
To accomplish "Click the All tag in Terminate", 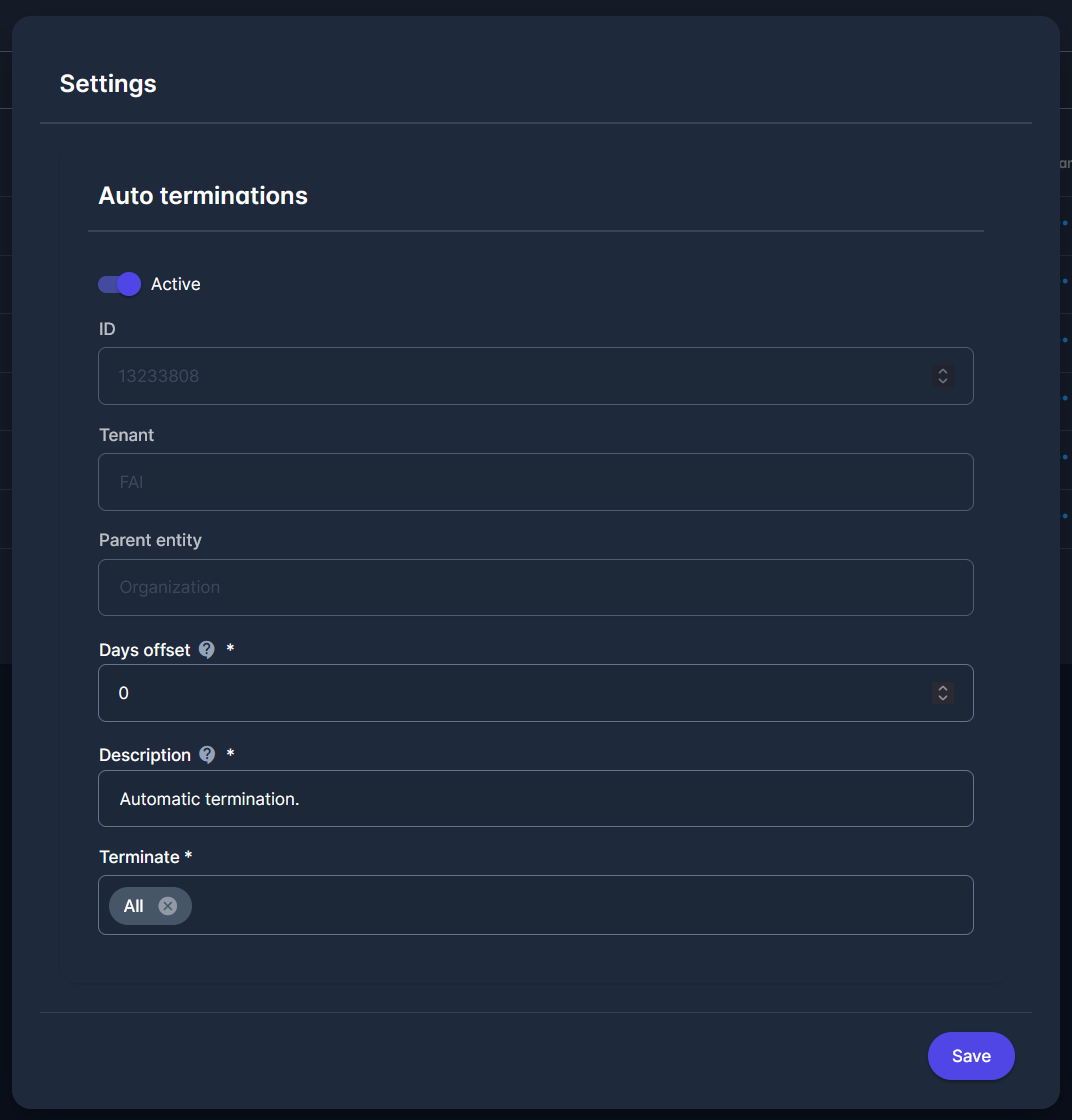I will [134, 906].
